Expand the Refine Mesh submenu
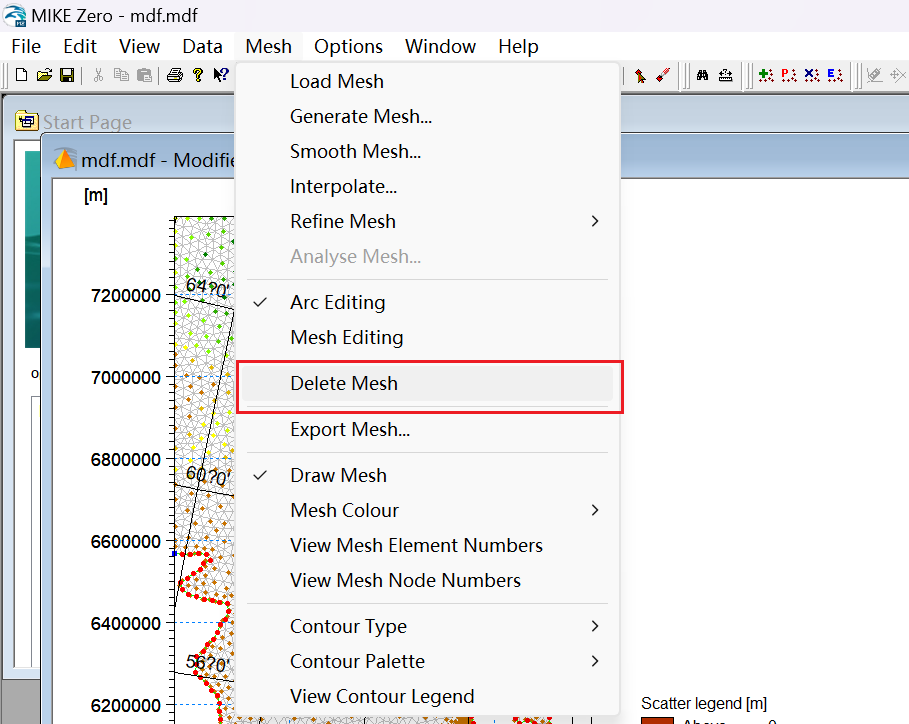Screen dimensions: 909x724 [x=430, y=221]
